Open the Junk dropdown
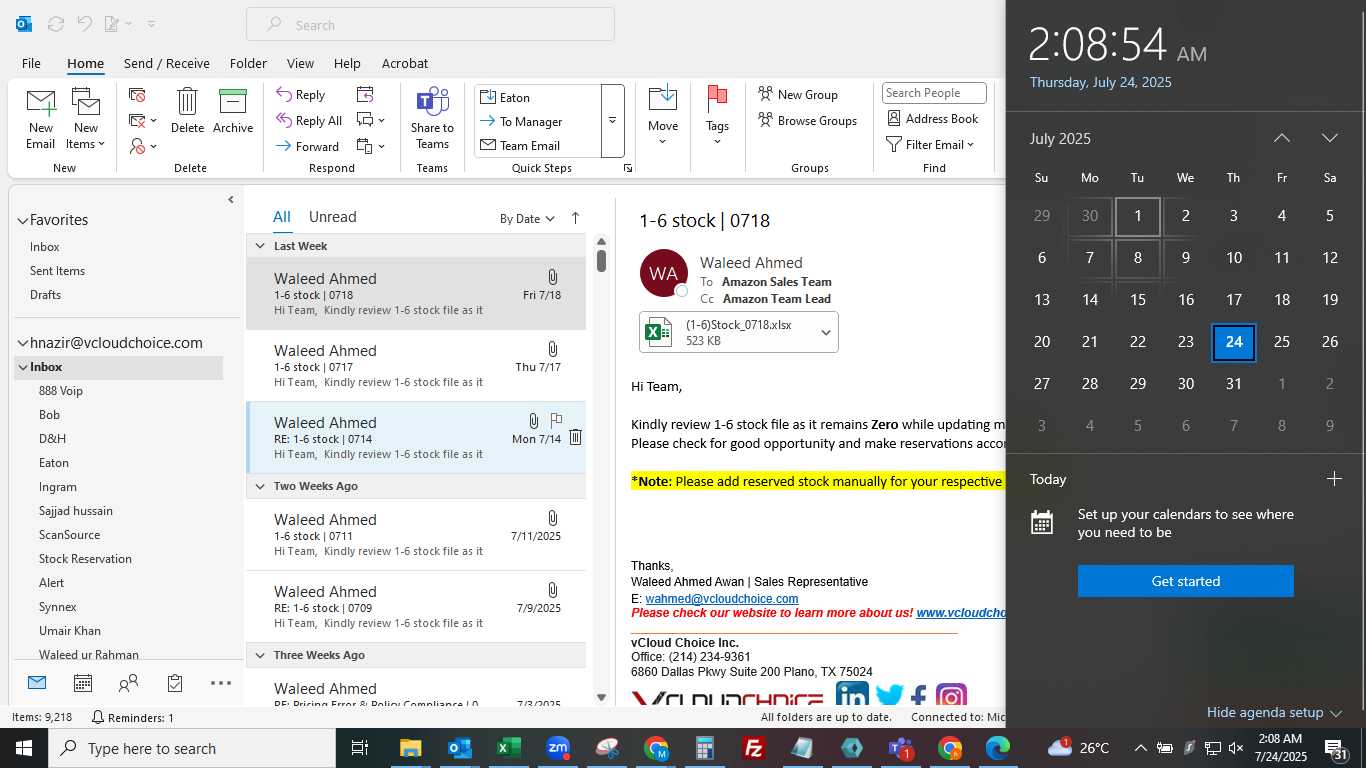Image resolution: width=1366 pixels, height=768 pixels. 143,147
